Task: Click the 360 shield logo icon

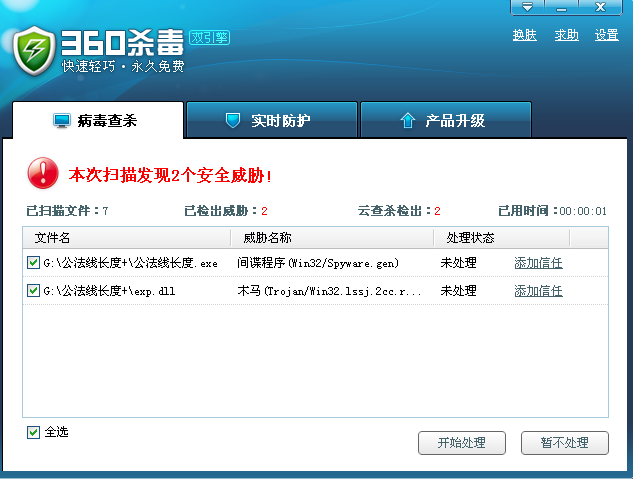Action: pos(34,50)
